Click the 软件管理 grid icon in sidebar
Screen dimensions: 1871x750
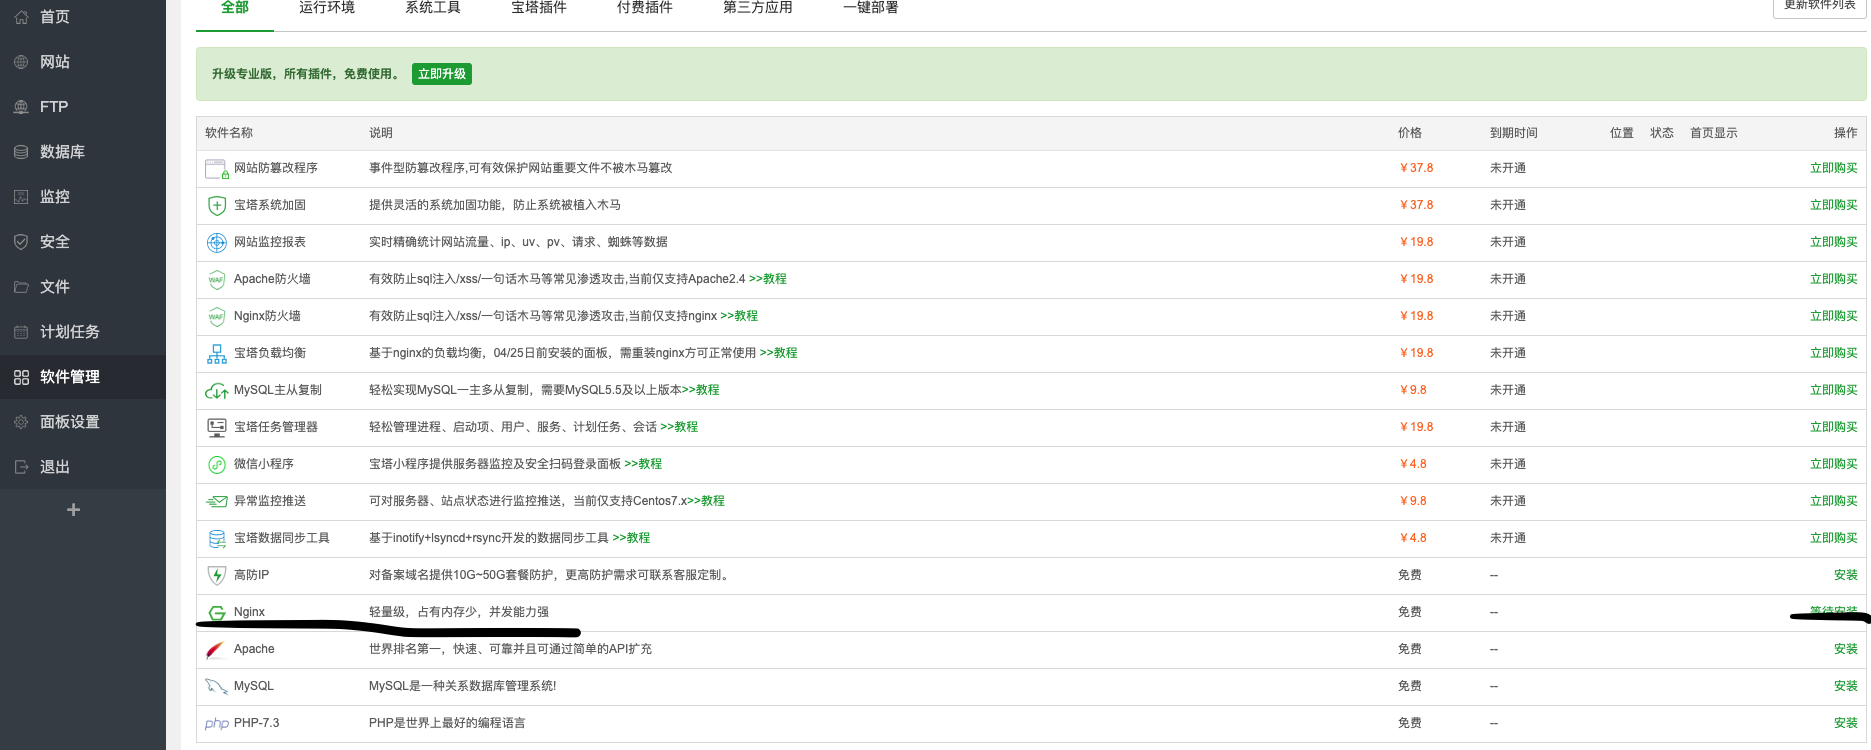coord(21,377)
